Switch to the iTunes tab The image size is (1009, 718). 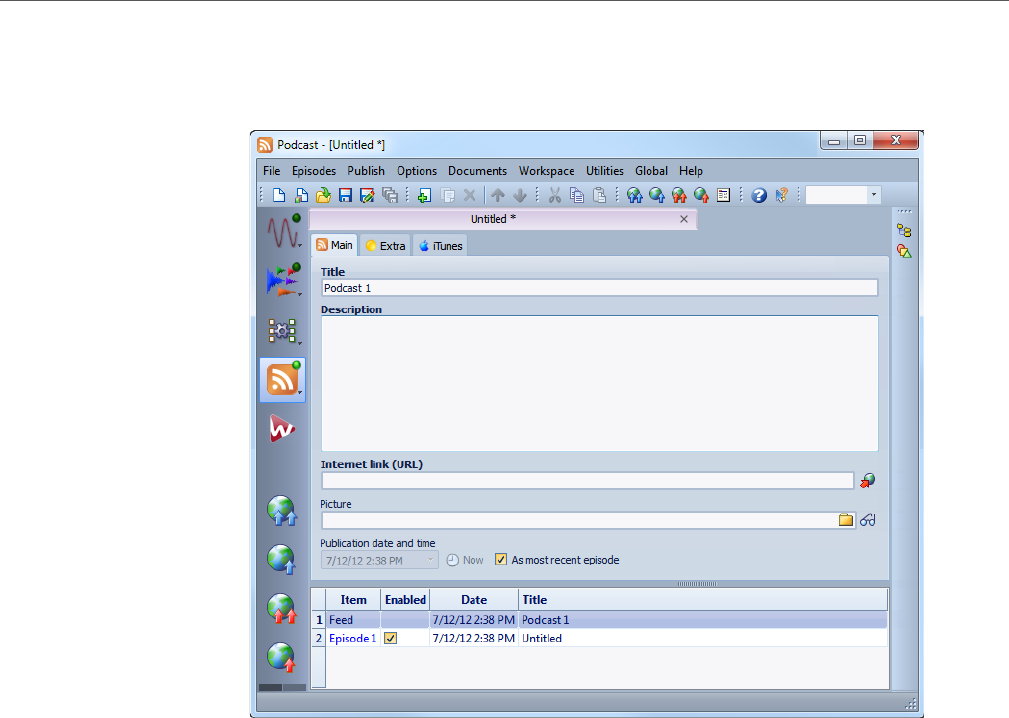440,246
